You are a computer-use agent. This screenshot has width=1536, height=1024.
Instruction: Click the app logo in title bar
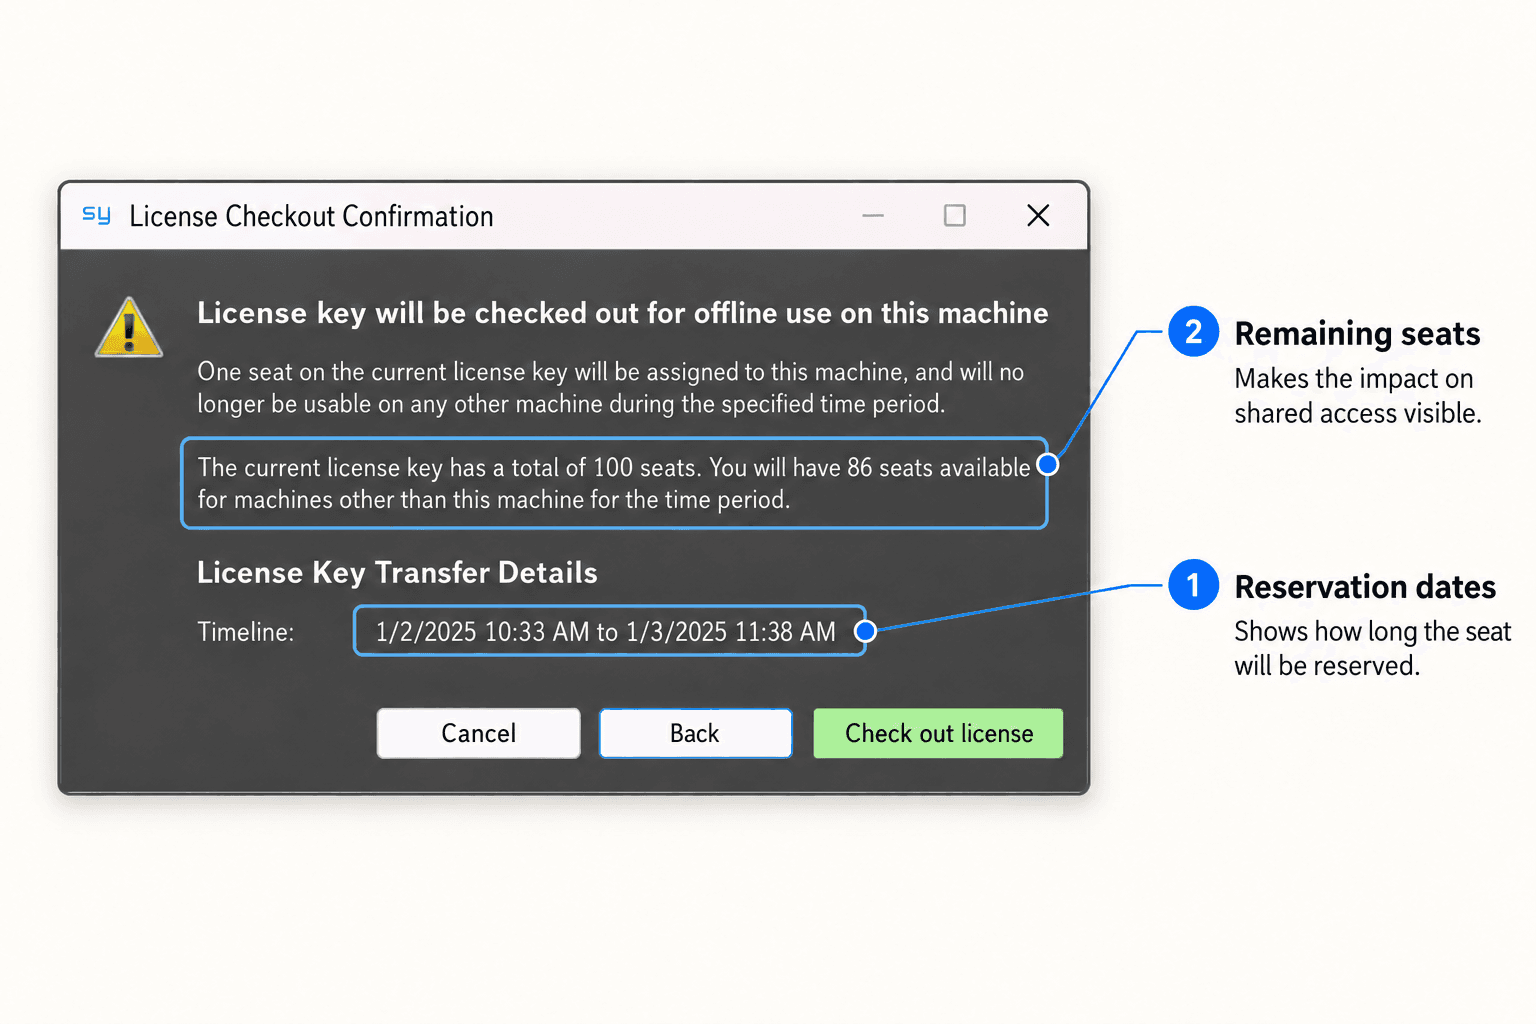click(x=96, y=215)
